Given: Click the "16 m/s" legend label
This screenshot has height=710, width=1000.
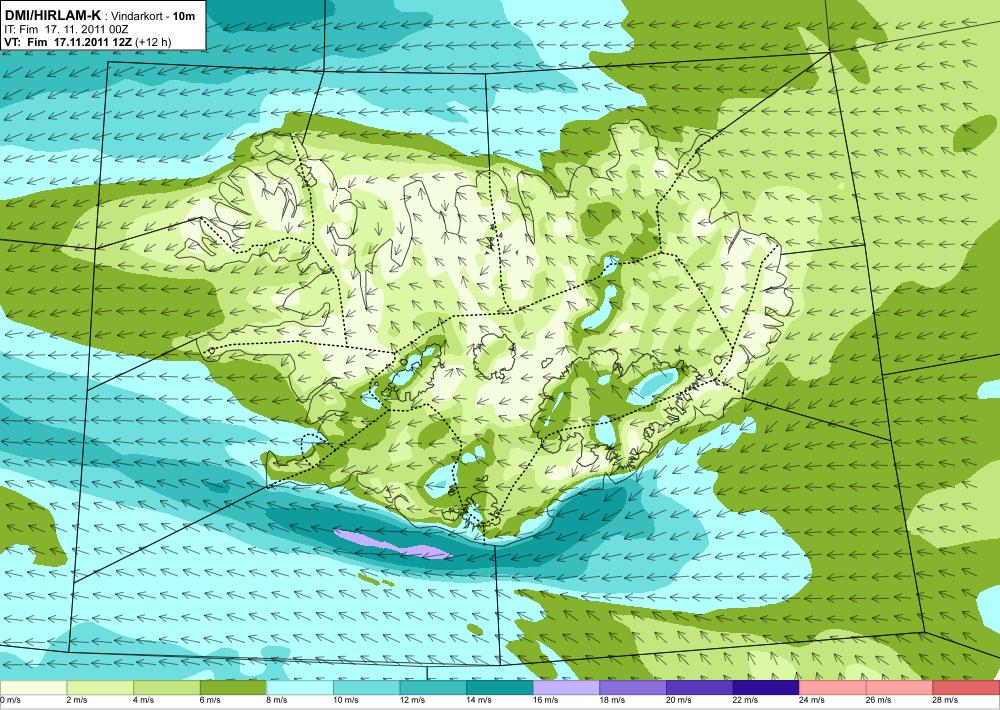Looking at the screenshot, I should 546,700.
